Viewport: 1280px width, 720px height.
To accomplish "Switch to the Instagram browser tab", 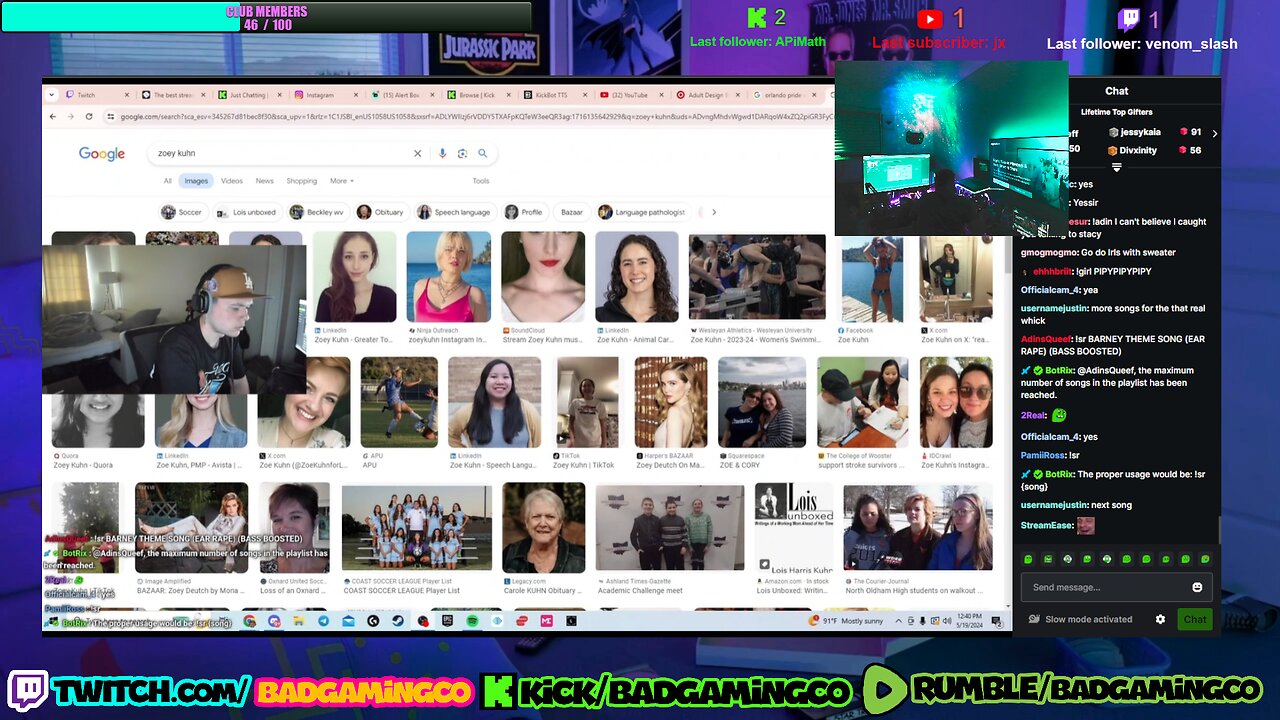I will click(320, 95).
